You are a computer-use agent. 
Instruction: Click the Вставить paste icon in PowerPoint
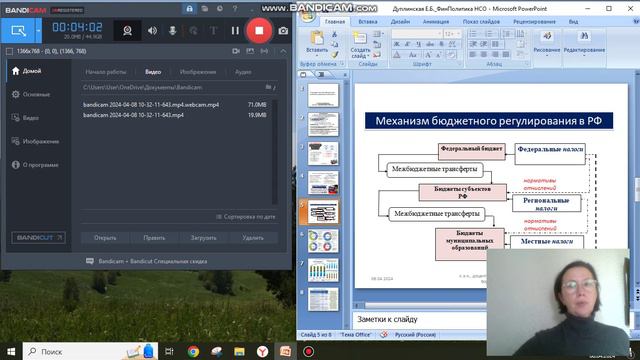click(317, 39)
